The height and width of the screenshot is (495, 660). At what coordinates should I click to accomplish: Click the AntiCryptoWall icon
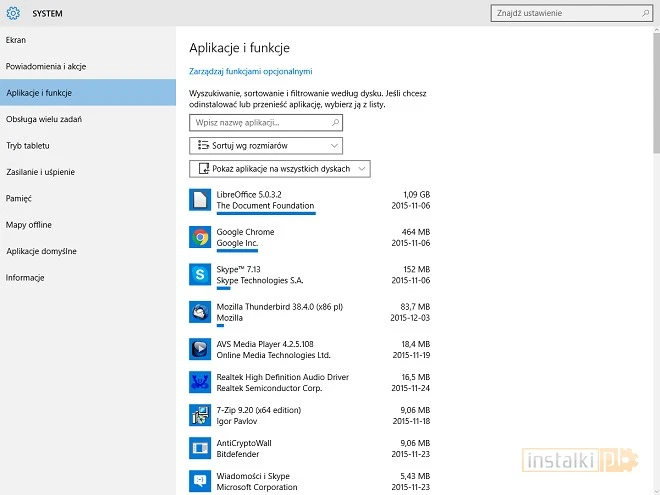coord(200,448)
